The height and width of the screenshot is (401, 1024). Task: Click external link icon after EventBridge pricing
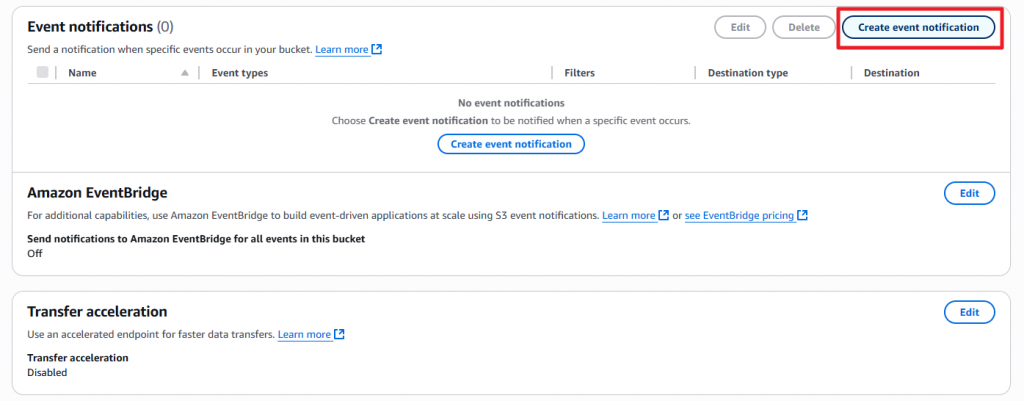(802, 216)
